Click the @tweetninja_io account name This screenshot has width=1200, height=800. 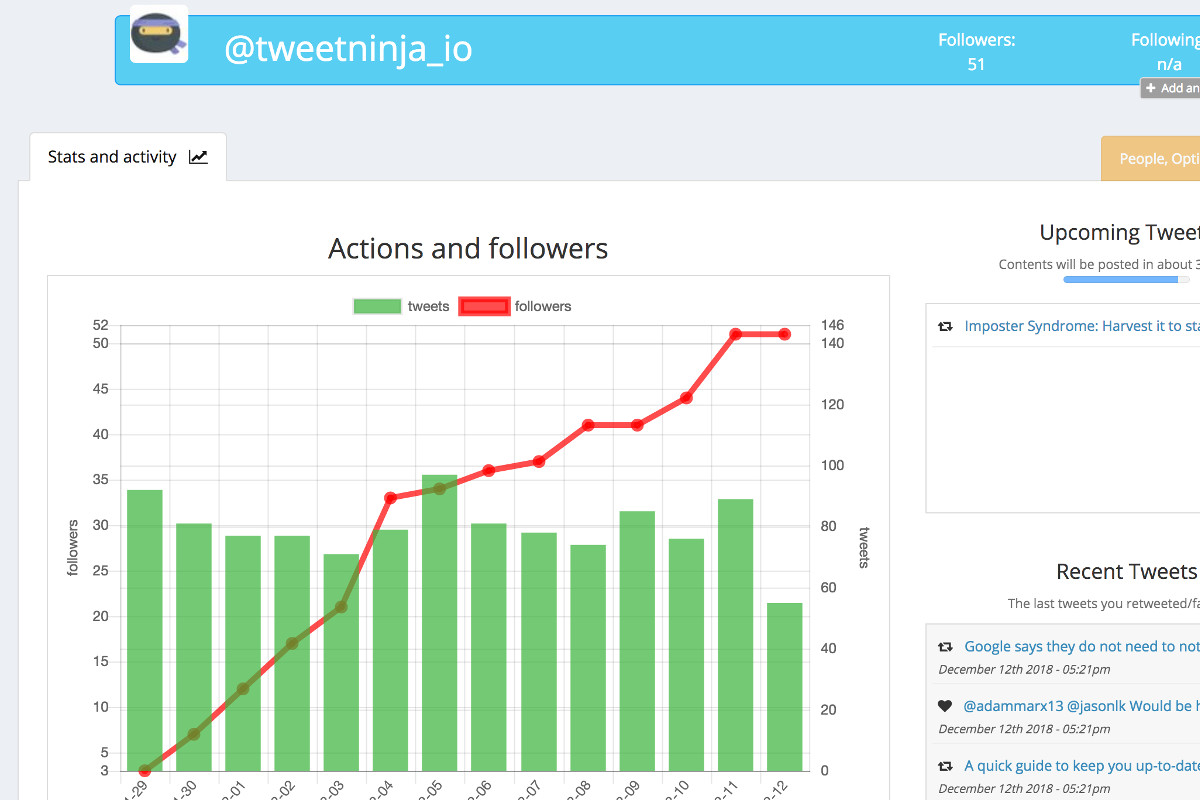(x=348, y=49)
